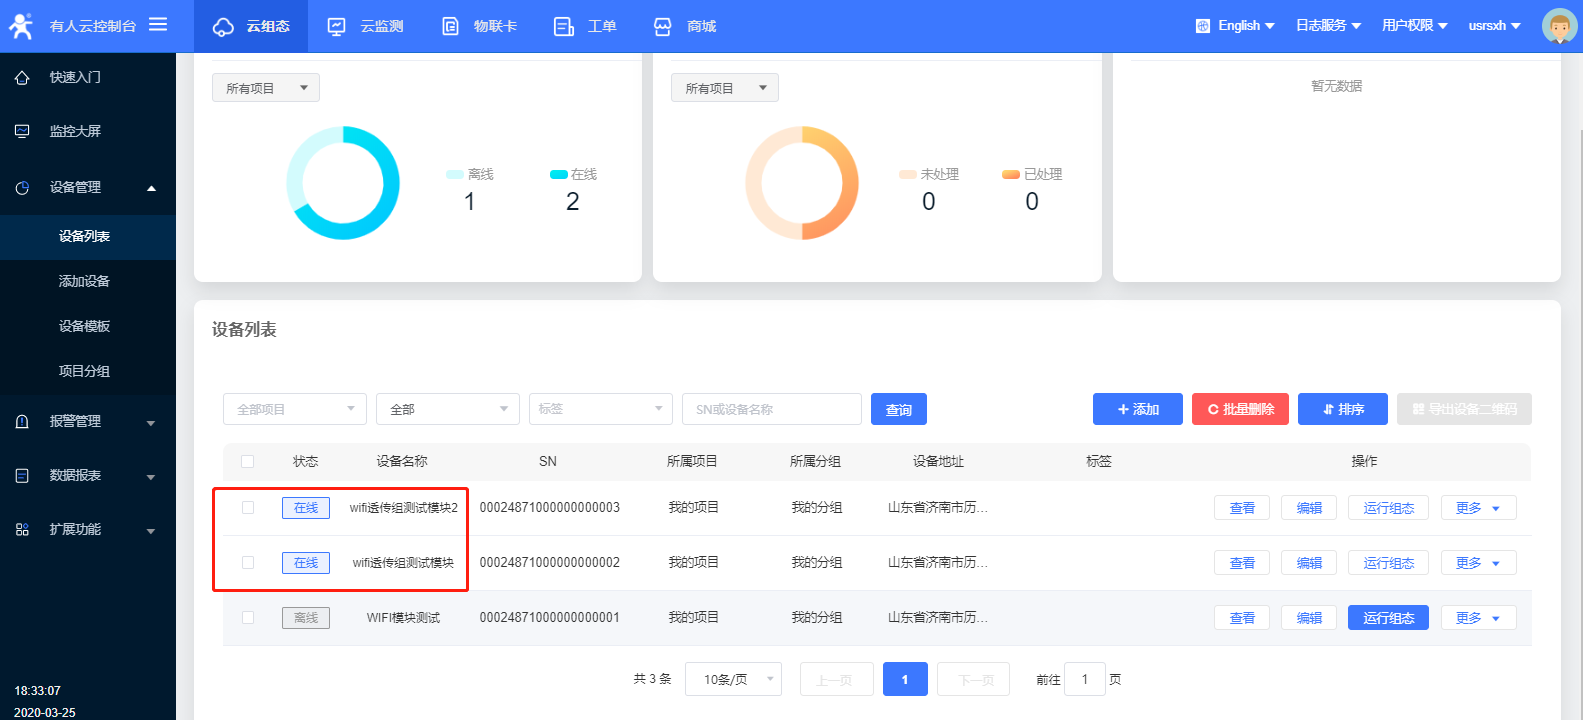The height and width of the screenshot is (720, 1583).
Task: Click the SN或设备名称 search input field
Action: [x=771, y=409]
